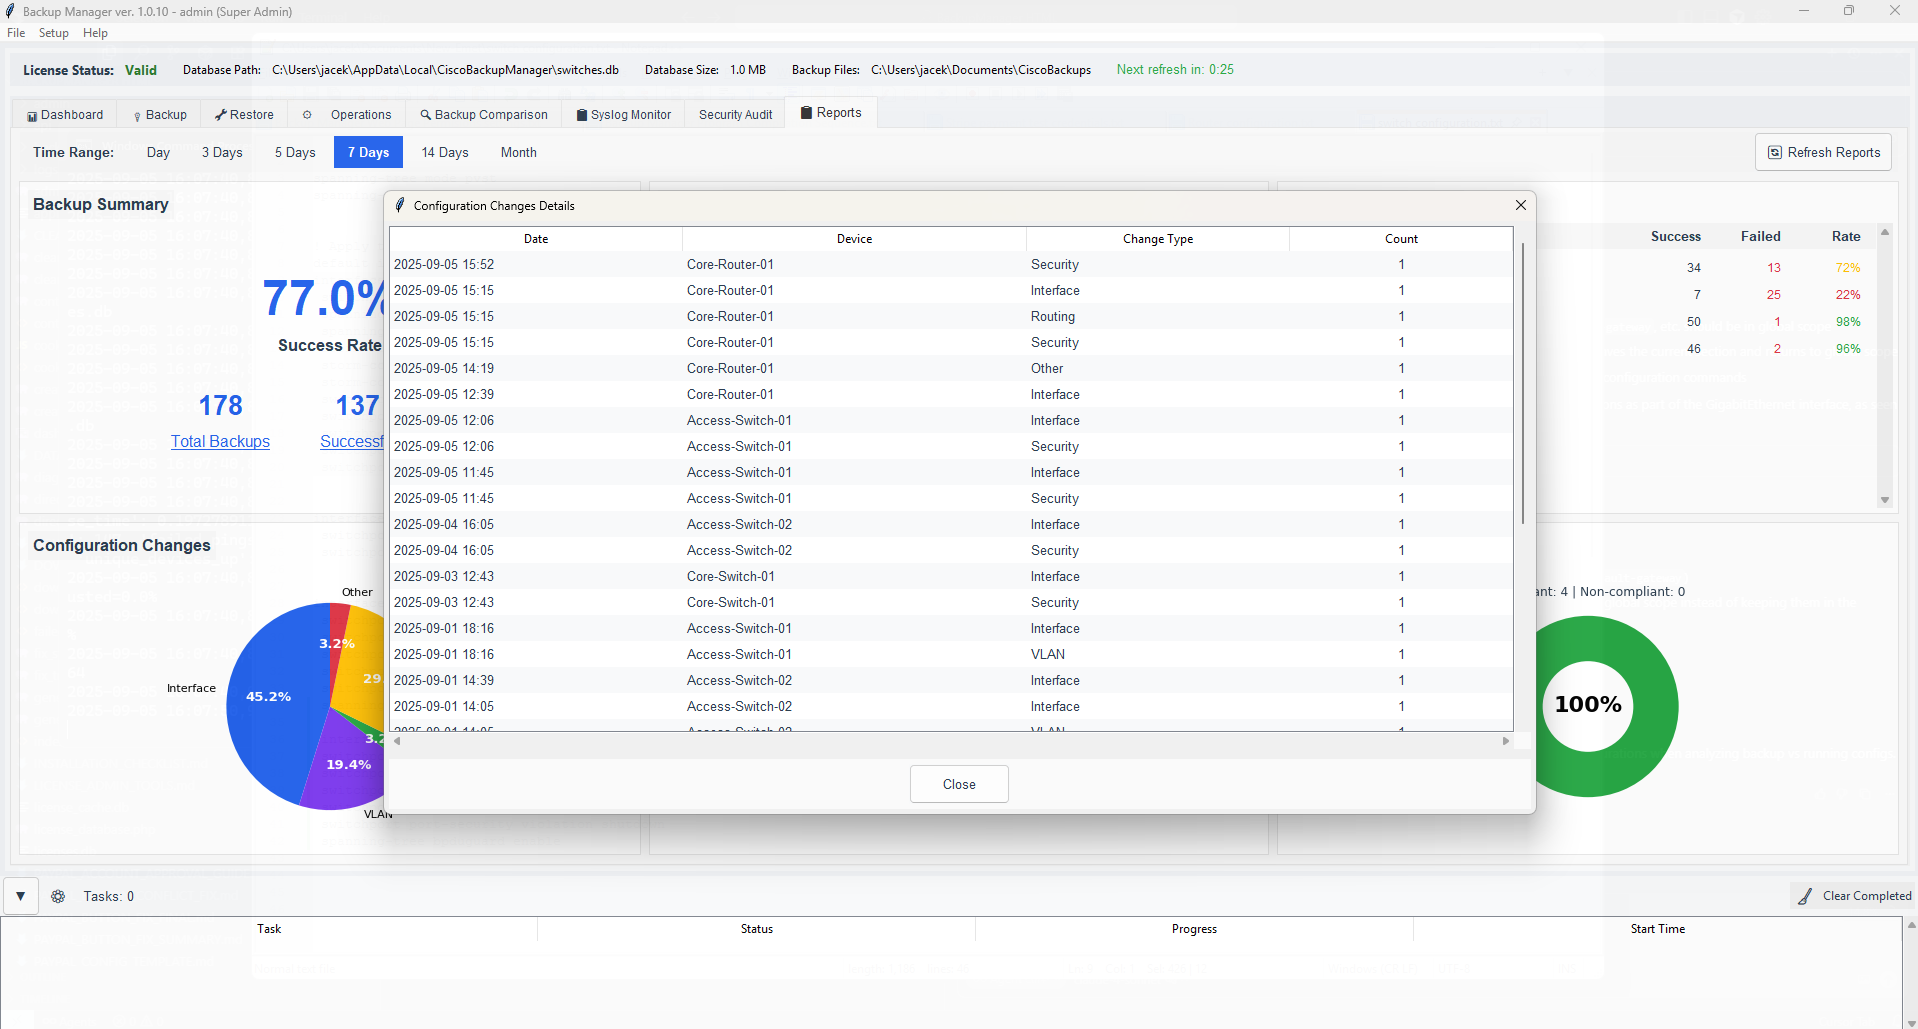Select the Reports tab
This screenshot has width=1918, height=1029.
(x=831, y=113)
